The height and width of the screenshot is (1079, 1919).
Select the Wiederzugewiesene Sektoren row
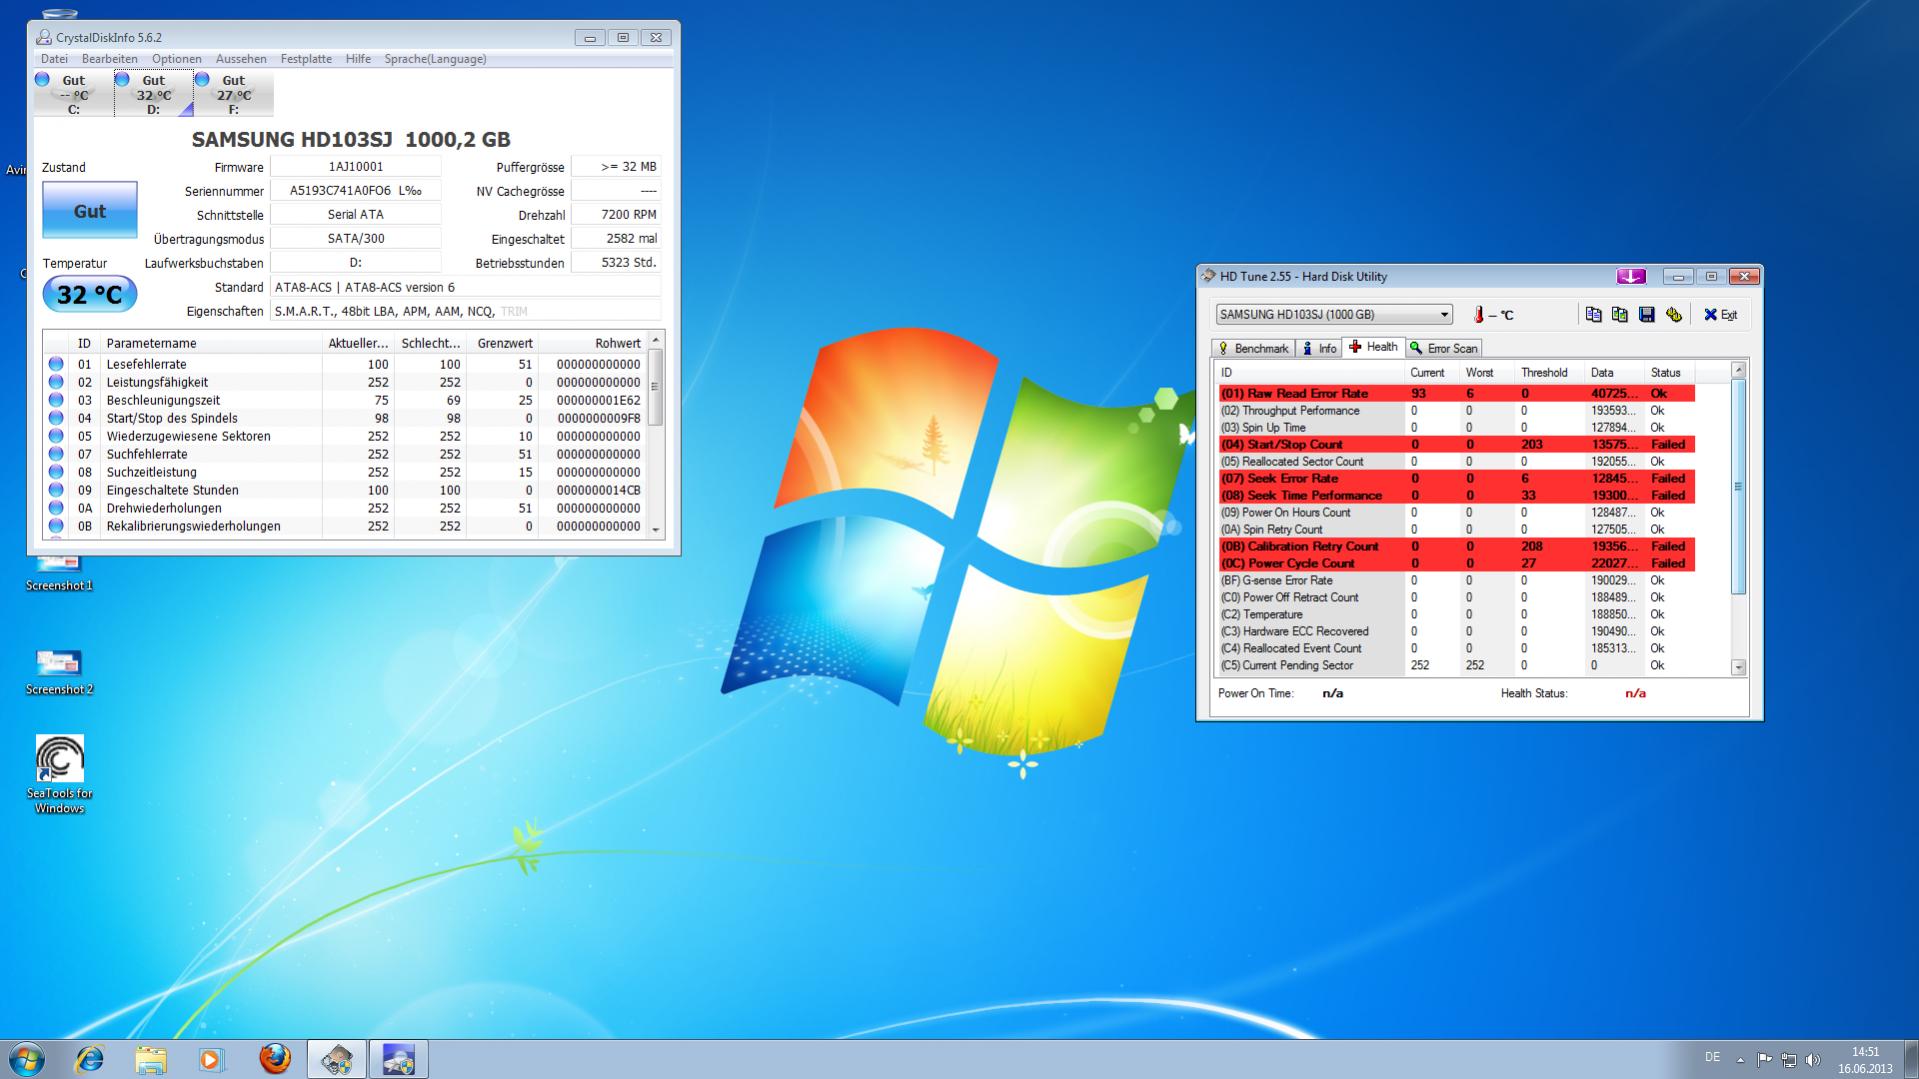(345, 436)
